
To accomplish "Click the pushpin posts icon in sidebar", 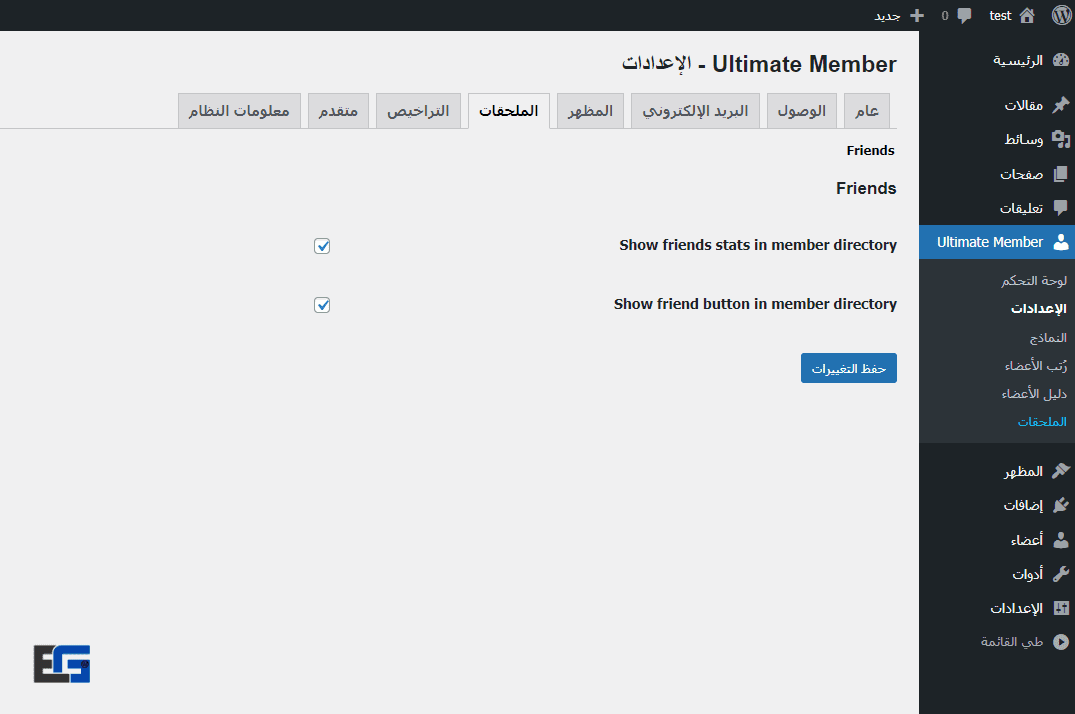I will [x=1060, y=105].
